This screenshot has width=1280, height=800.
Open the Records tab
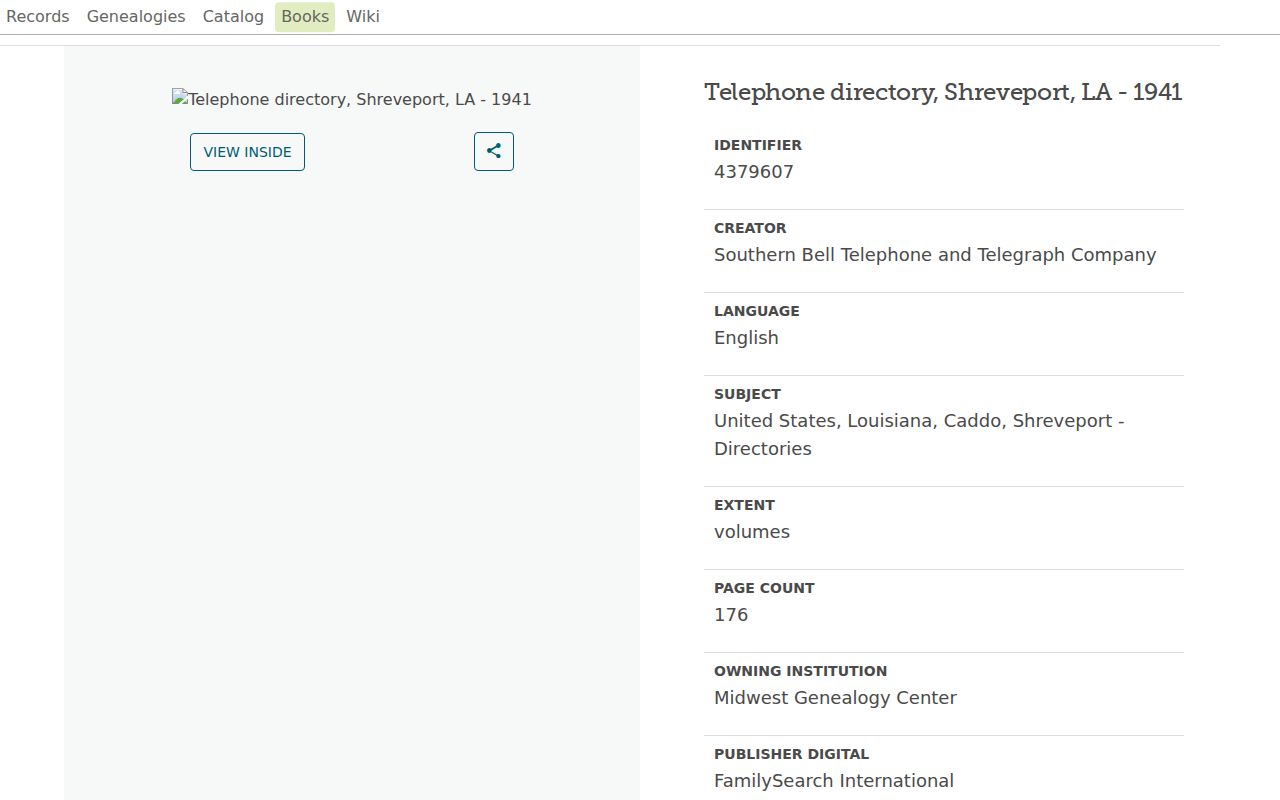coord(38,16)
